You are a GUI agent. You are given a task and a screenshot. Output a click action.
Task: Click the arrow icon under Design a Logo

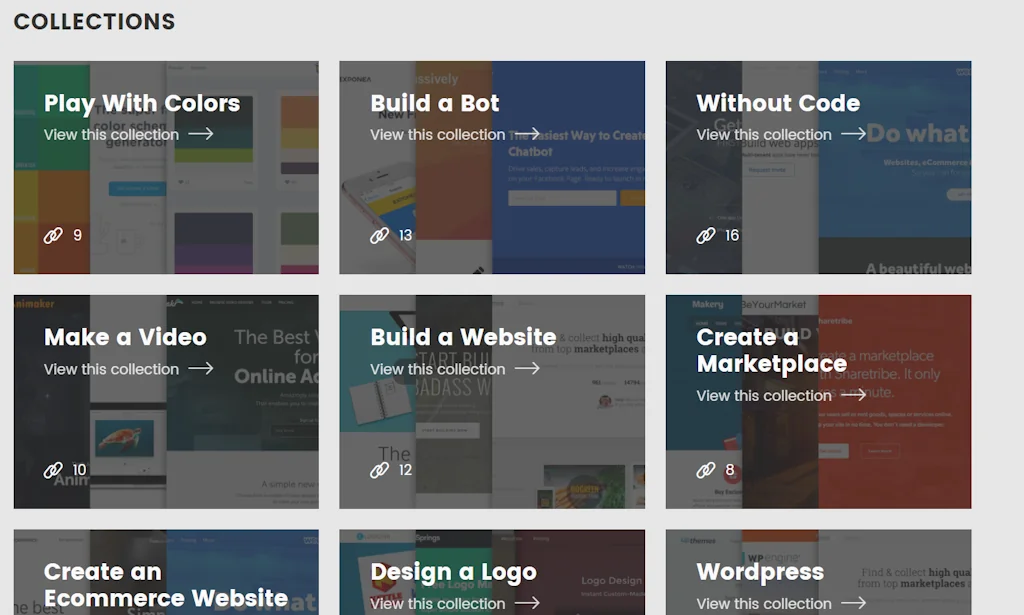pos(525,603)
